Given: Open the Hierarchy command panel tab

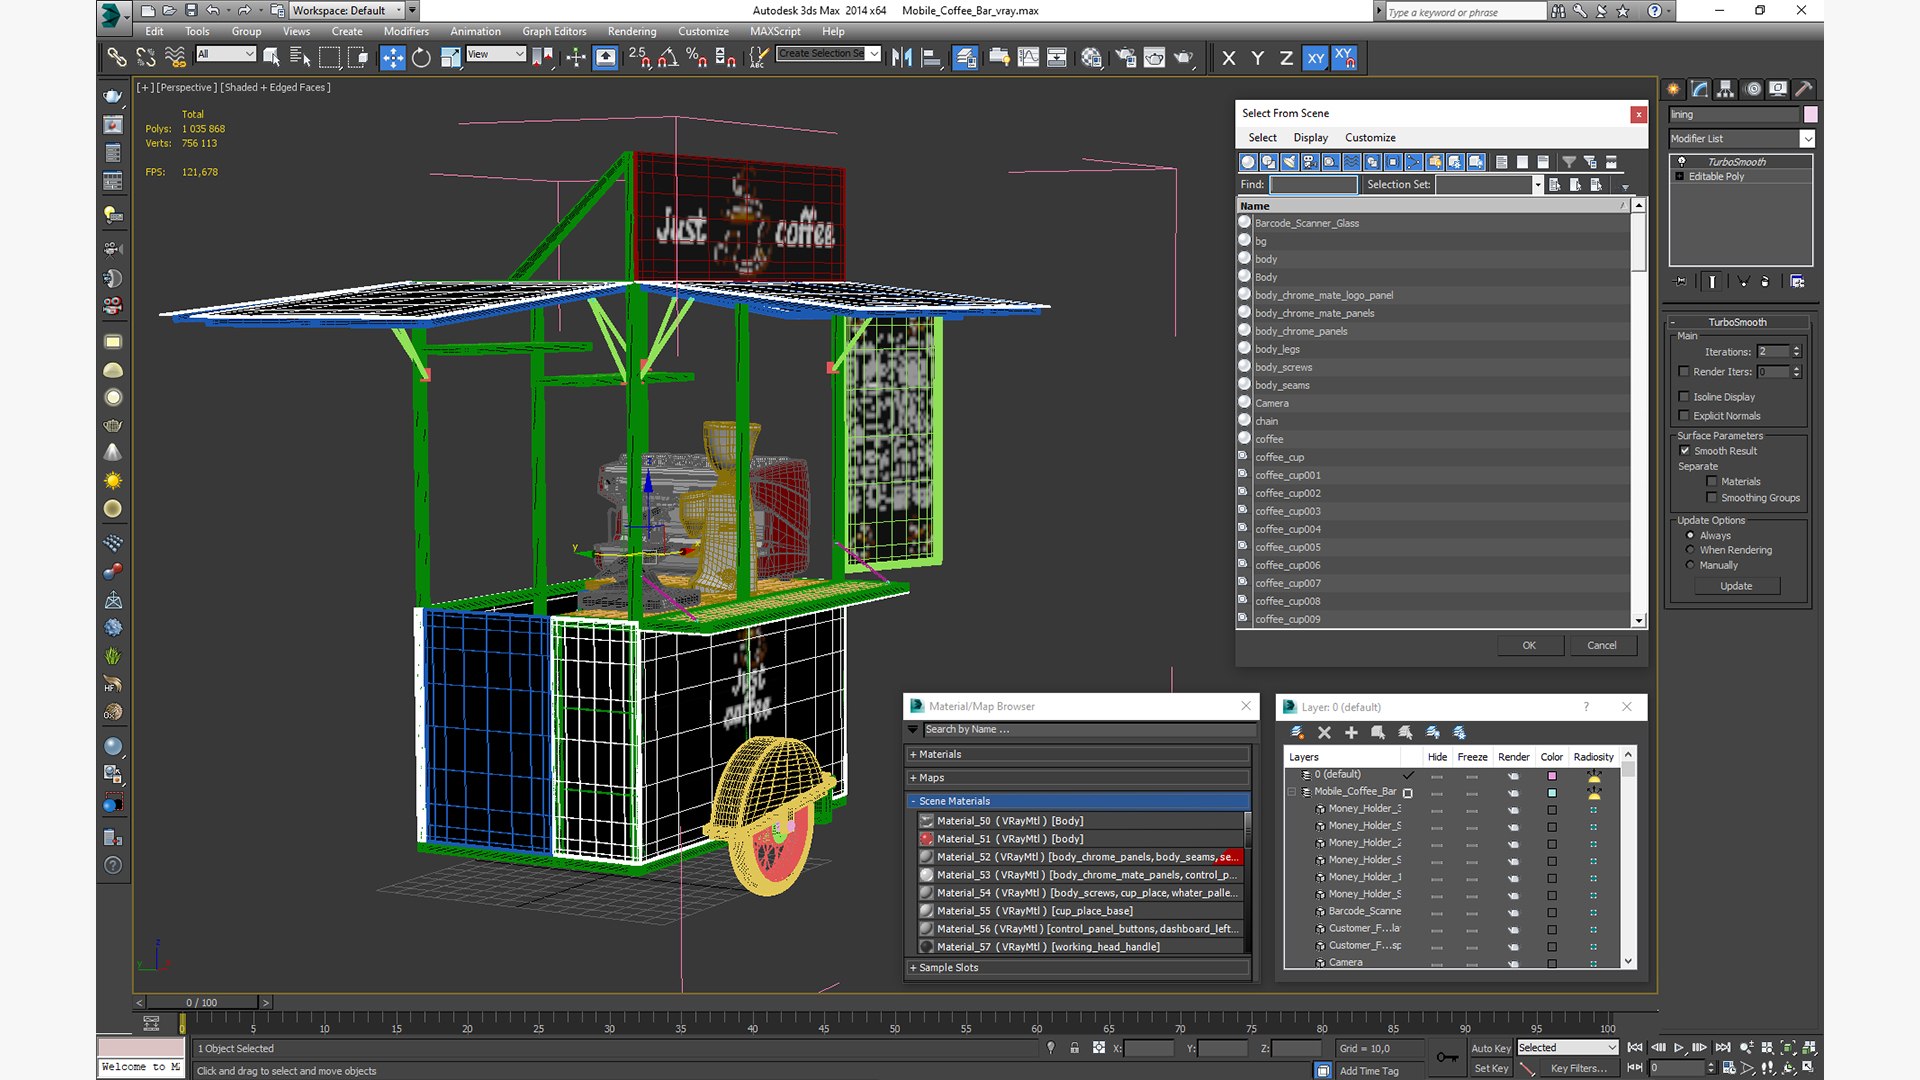Looking at the screenshot, I should (1726, 89).
